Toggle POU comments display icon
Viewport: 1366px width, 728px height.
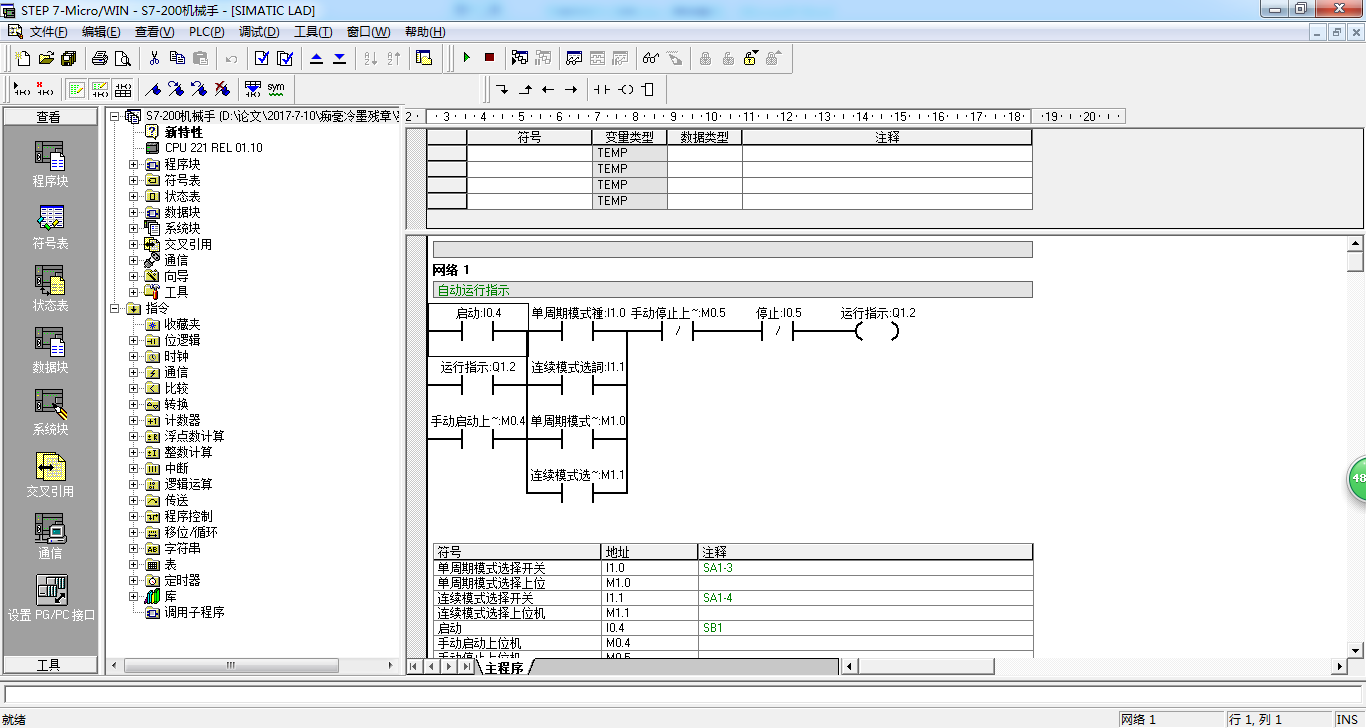77,89
